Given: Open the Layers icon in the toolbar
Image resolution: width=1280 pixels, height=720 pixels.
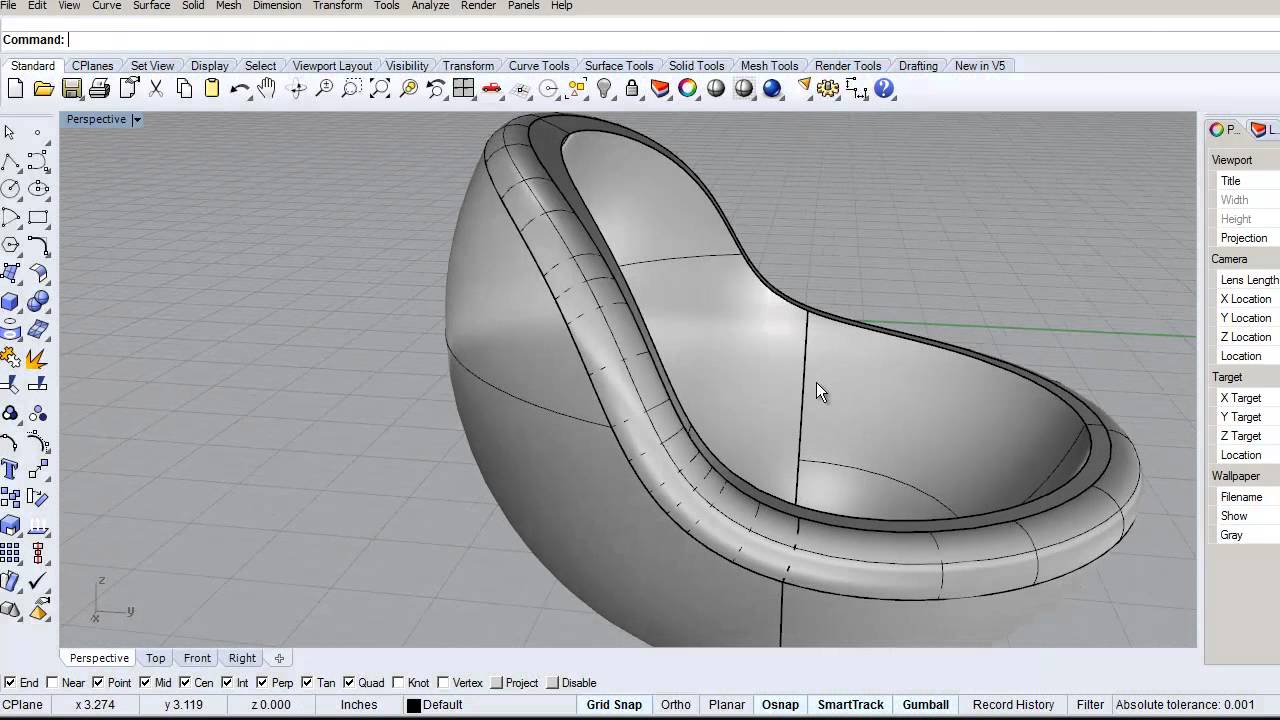Looking at the screenshot, I should pyautogui.click(x=660, y=89).
